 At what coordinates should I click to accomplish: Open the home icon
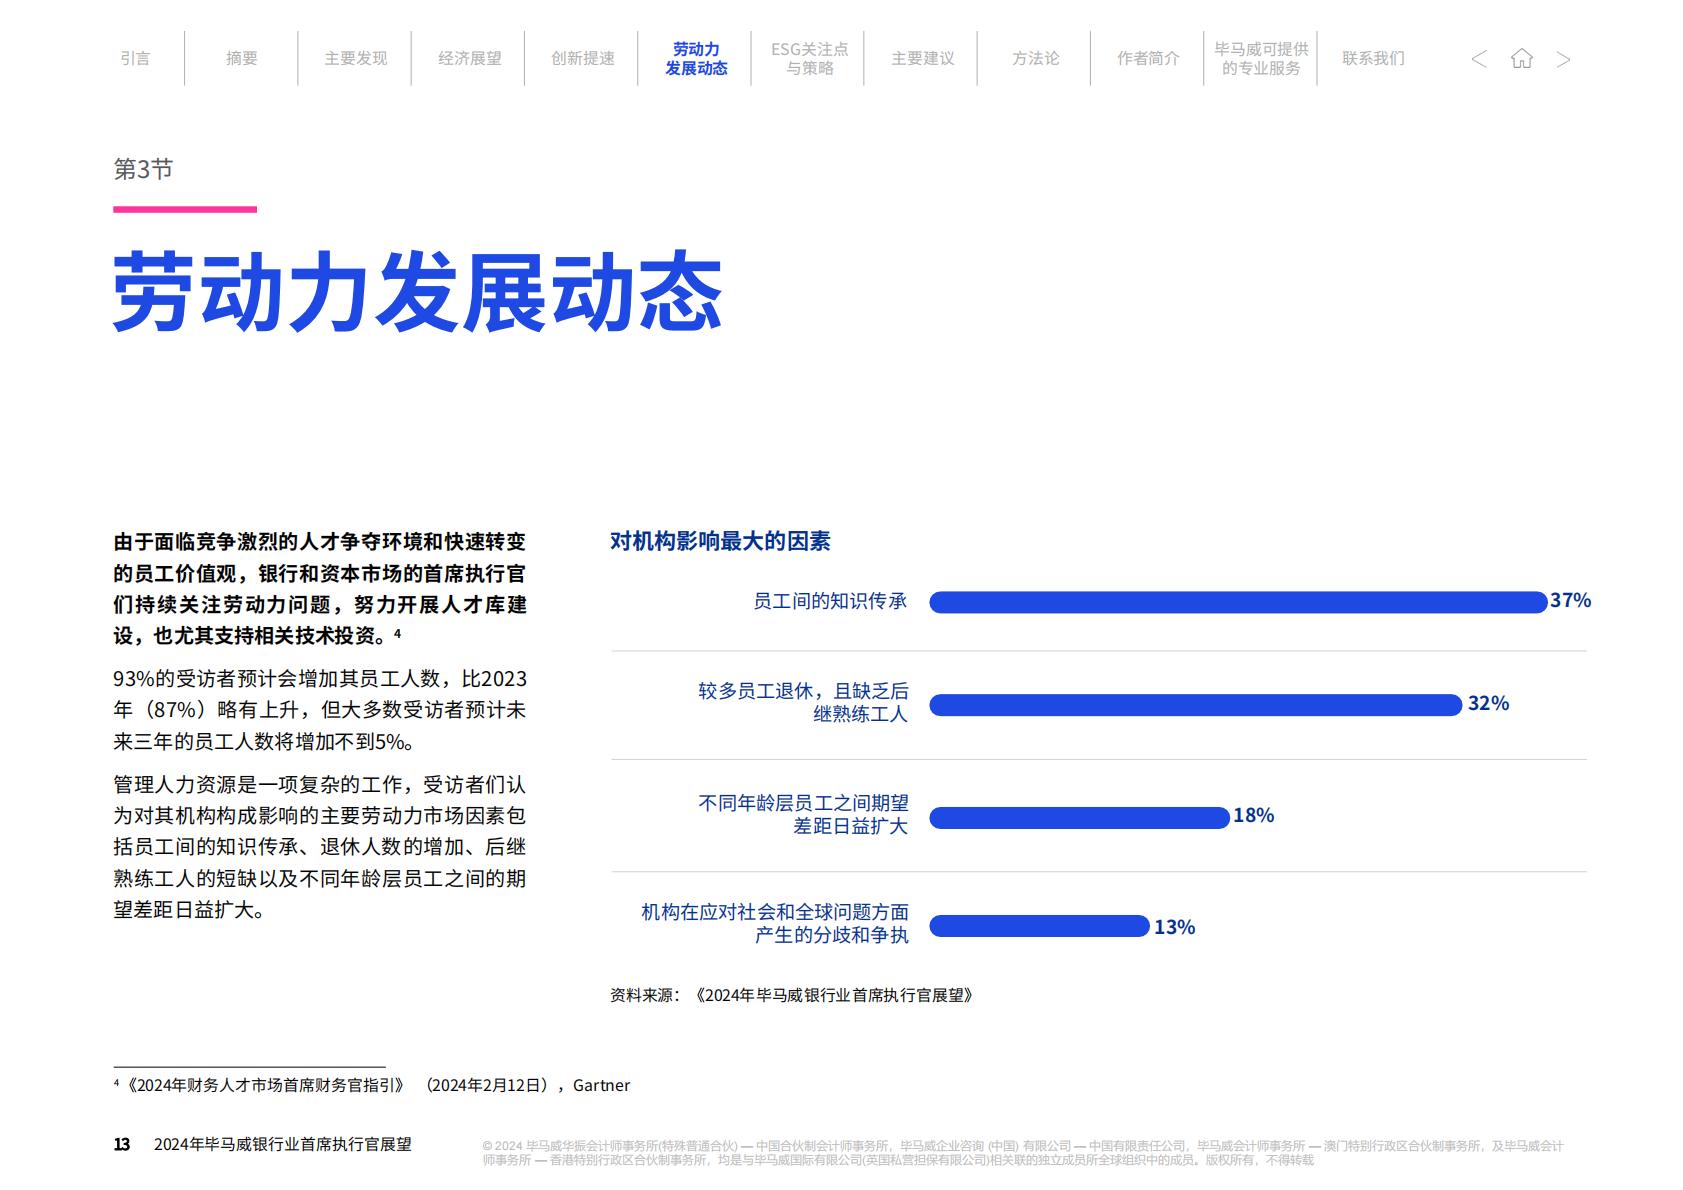tap(1521, 59)
